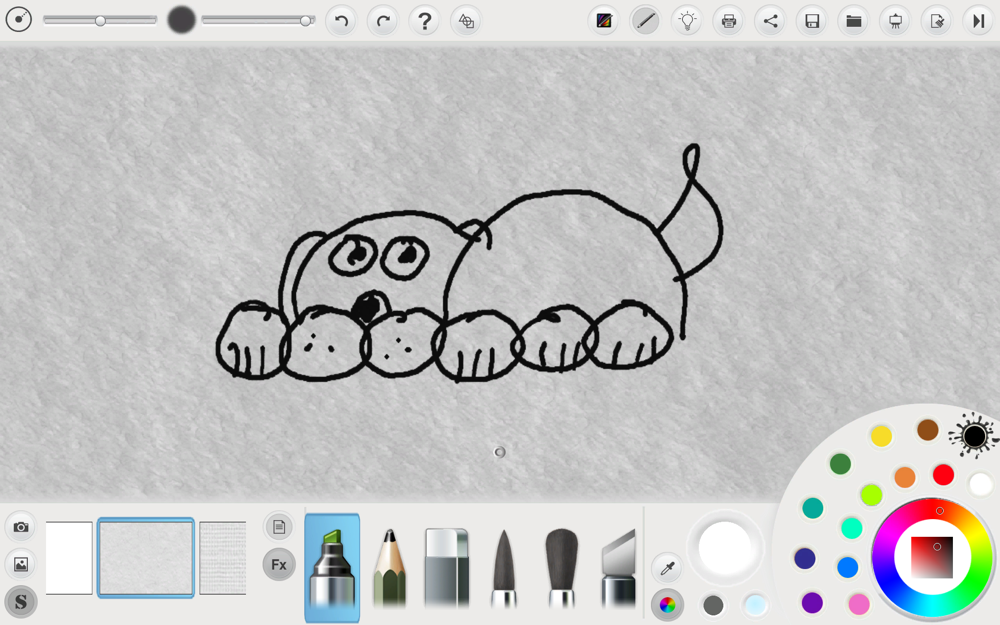Select the pencil tool

[x=390, y=568]
